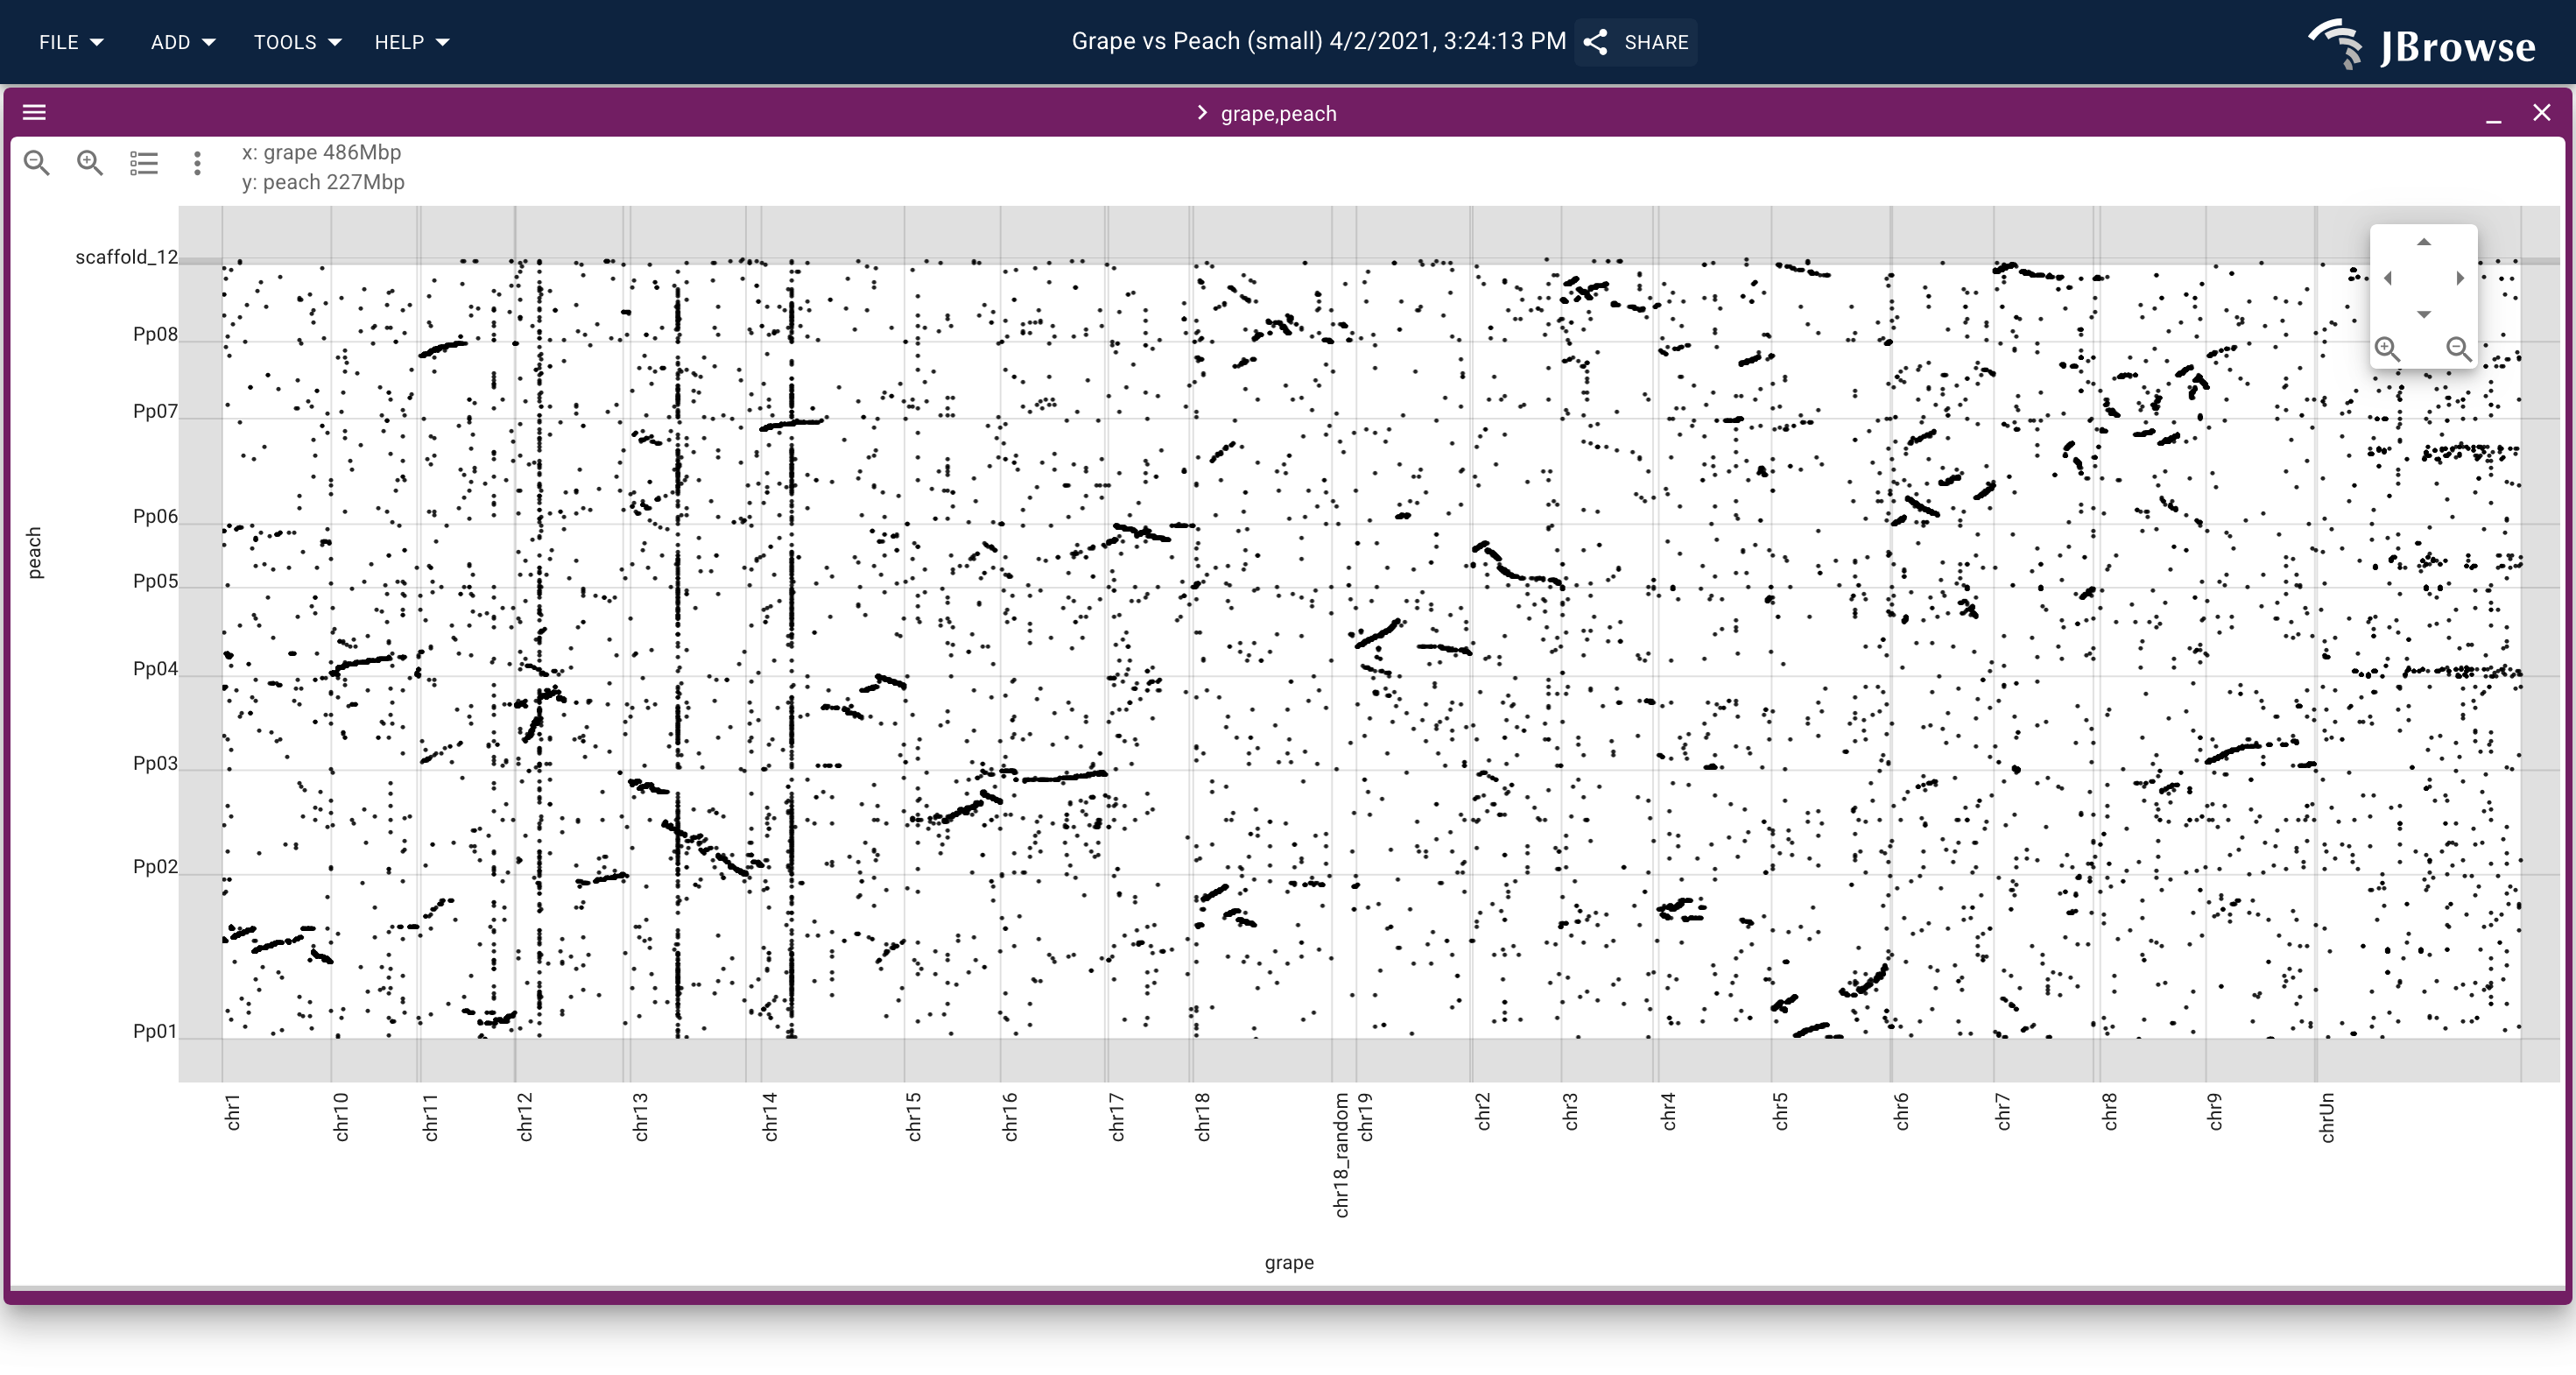The image size is (2576, 1375).
Task: Click the Pp02 y-axis label
Action: (155, 866)
